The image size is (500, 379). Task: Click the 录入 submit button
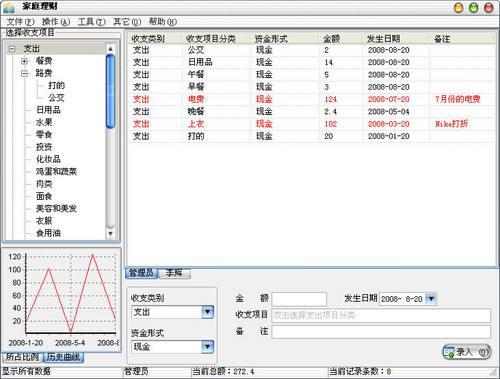[x=467, y=352]
